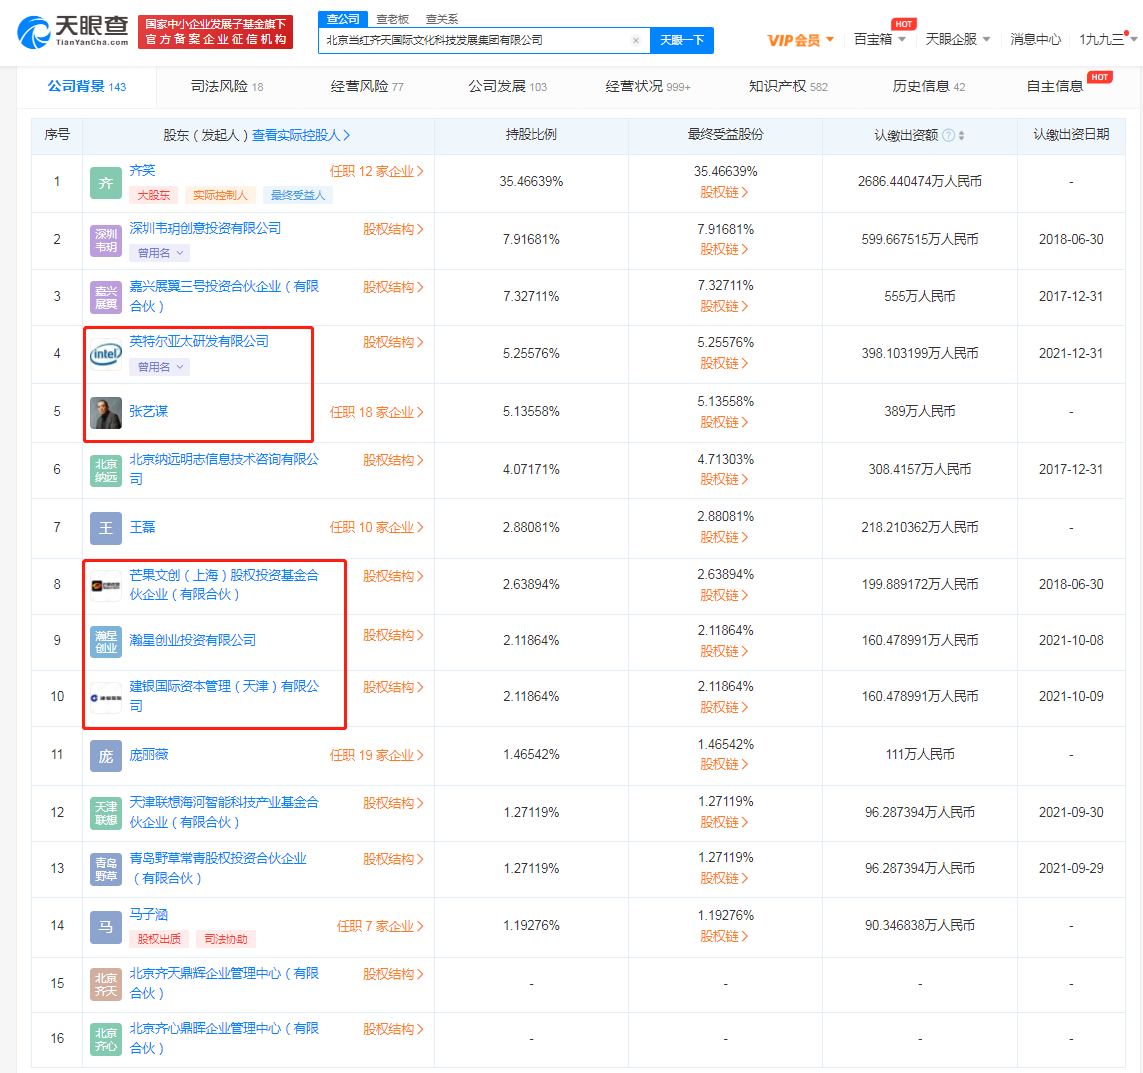Click the 马子涵 avatar icon
Image resolution: width=1143 pixels, height=1073 pixels.
pos(106,927)
